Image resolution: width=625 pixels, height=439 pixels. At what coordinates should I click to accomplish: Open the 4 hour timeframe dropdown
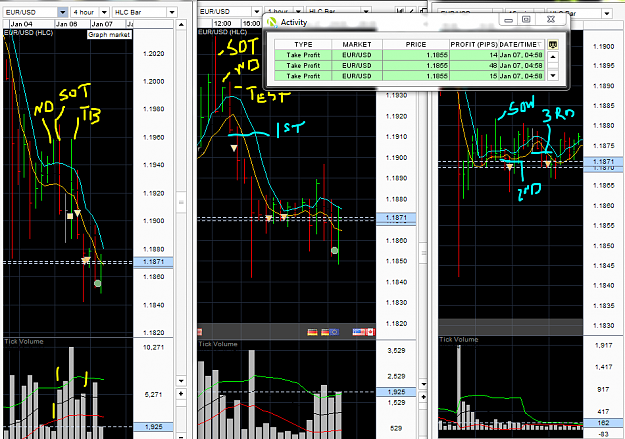coord(104,12)
